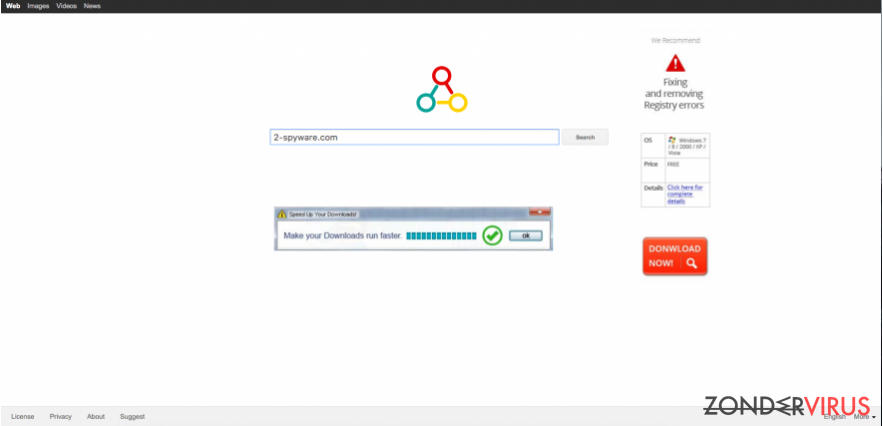883x426 pixels.
Task: Open the Suggest footer link
Action: (x=132, y=416)
